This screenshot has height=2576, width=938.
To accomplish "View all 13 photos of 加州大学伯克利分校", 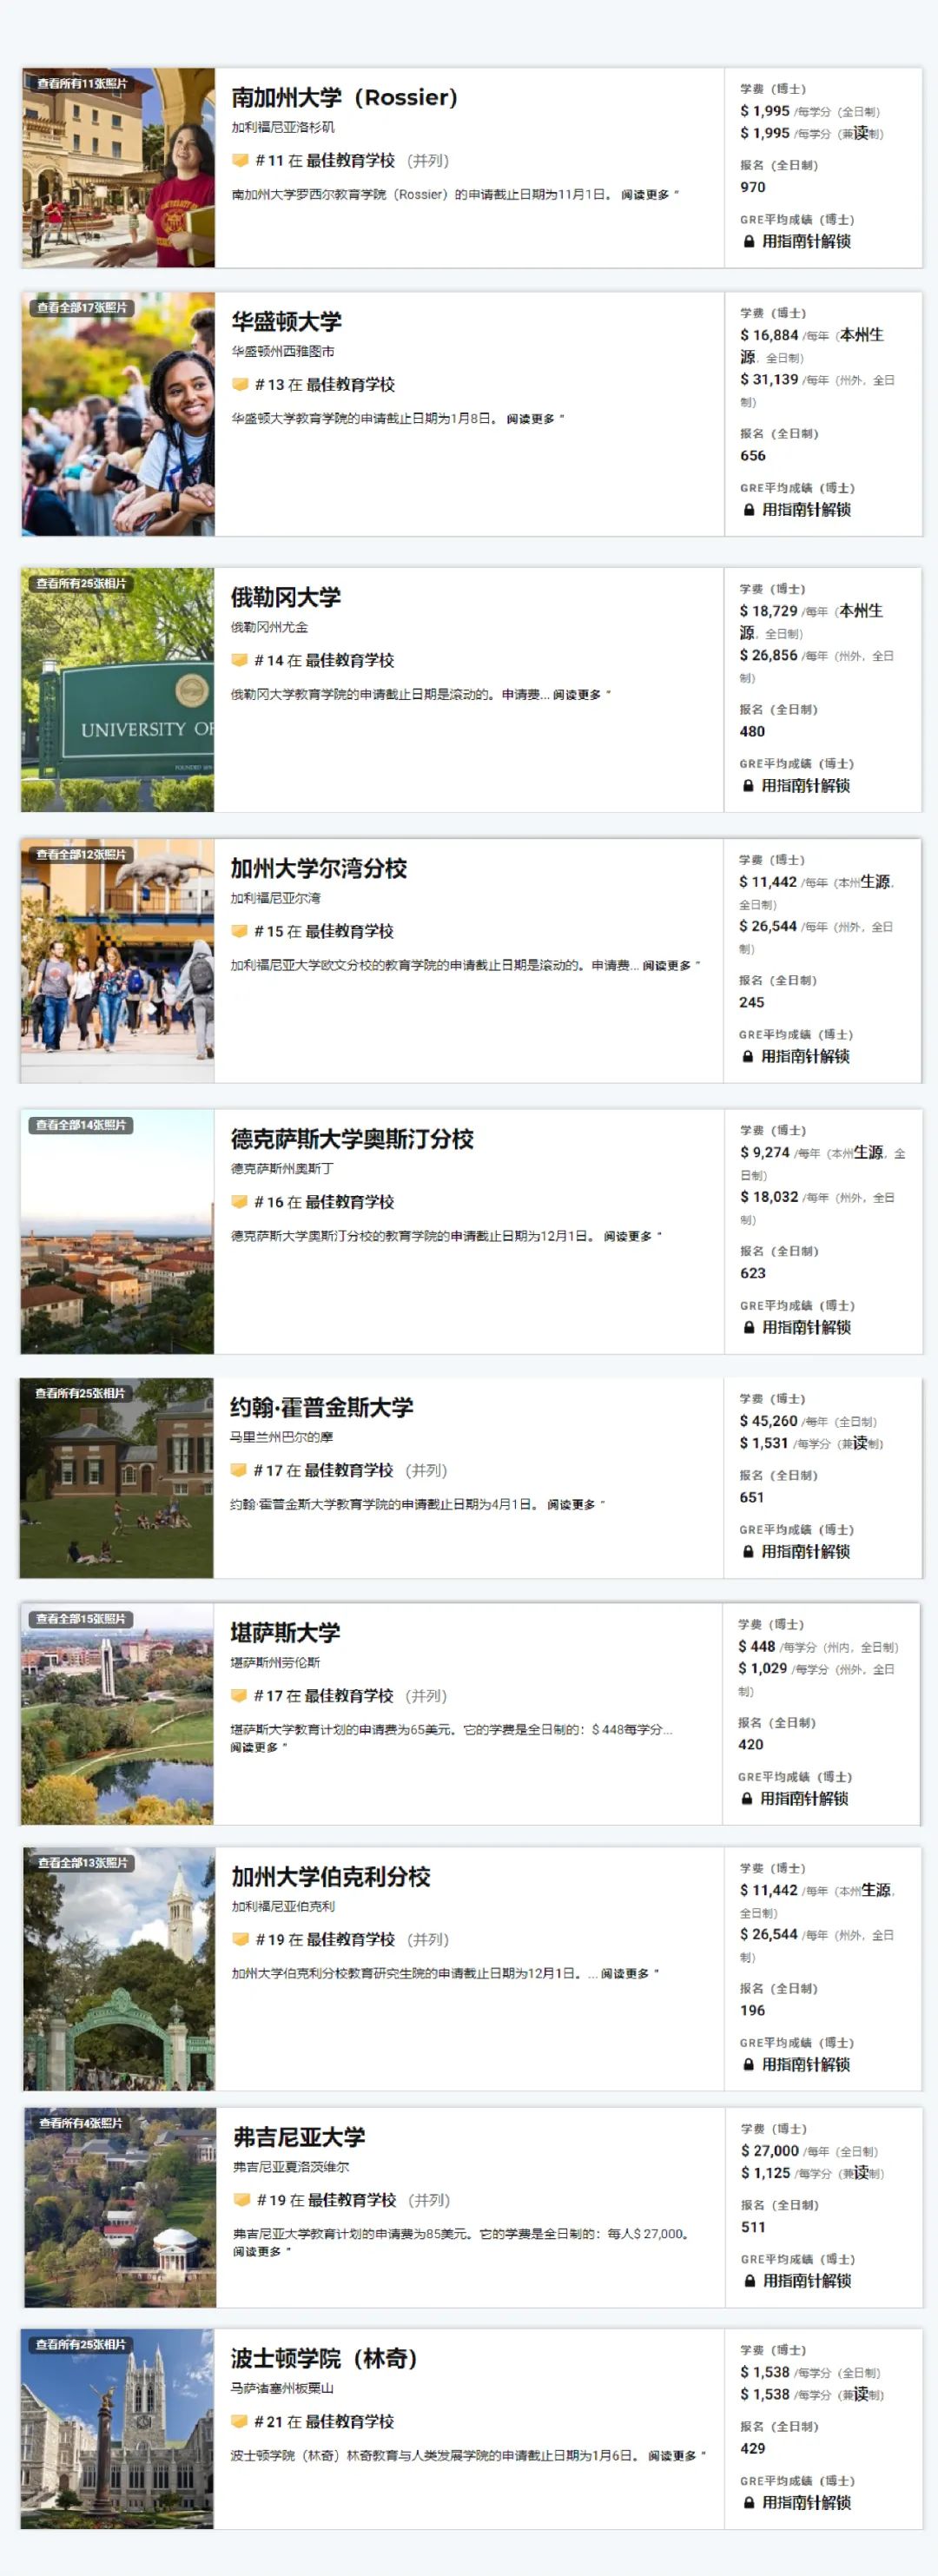I will 83,1863.
